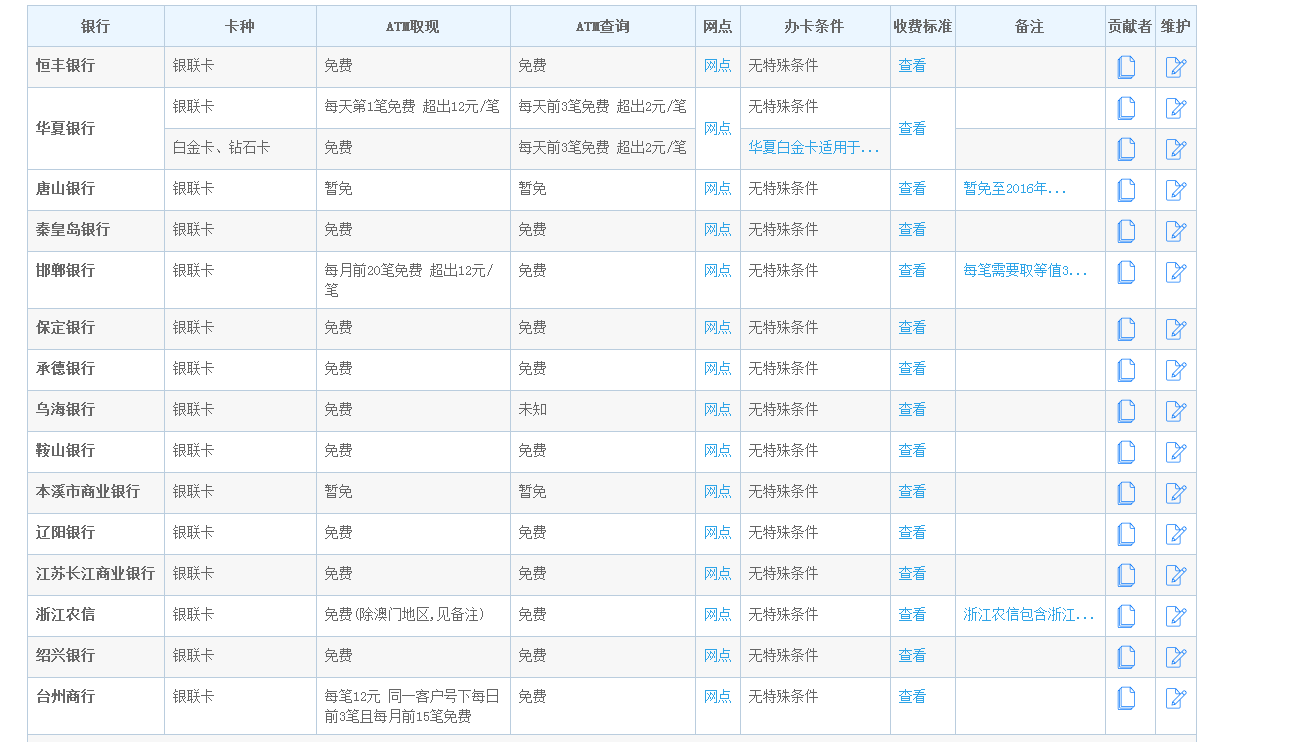1315x742 pixels.
Task: Open note link 暂免至2016年...
Action: [1015, 188]
